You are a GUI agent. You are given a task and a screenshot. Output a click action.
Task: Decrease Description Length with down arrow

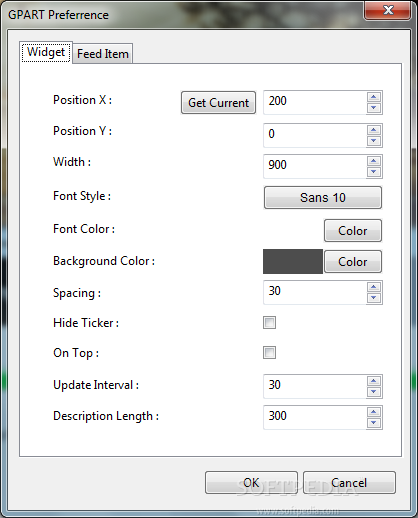pyautogui.click(x=374, y=423)
